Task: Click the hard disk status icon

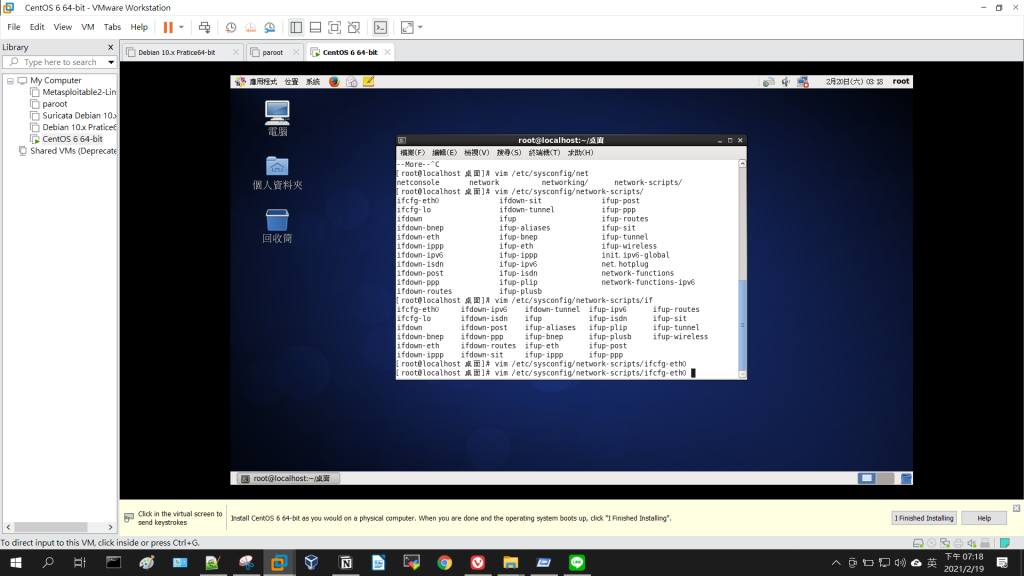Action: click(918, 543)
